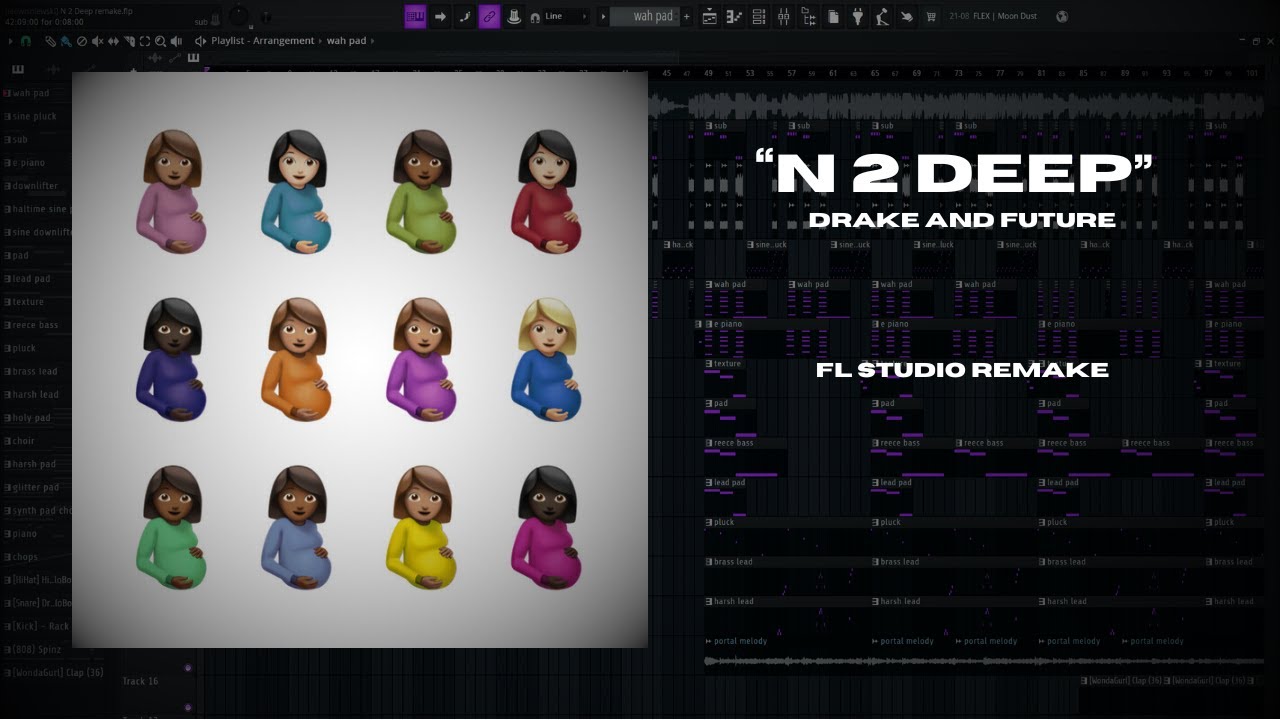
Task: Toggle typing keyboard to piano
Action: pyautogui.click(x=415, y=16)
